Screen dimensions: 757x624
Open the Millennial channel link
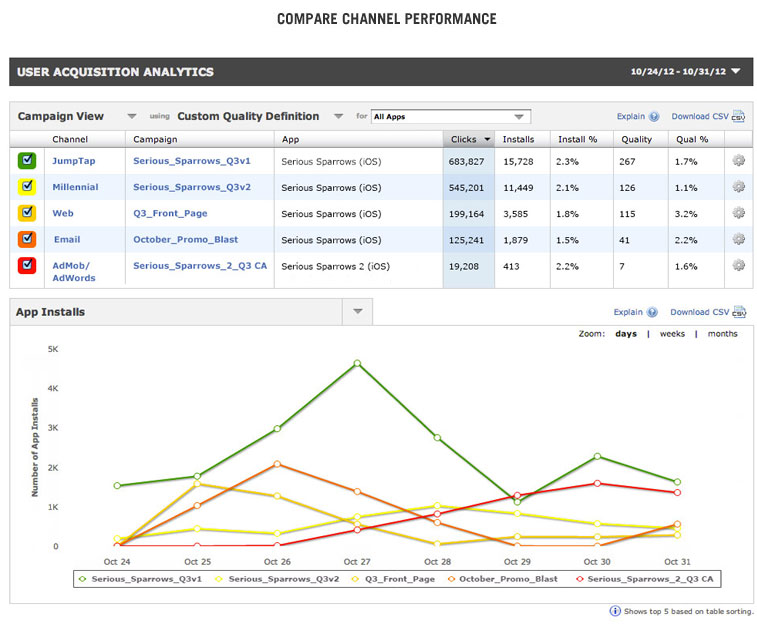[75, 187]
